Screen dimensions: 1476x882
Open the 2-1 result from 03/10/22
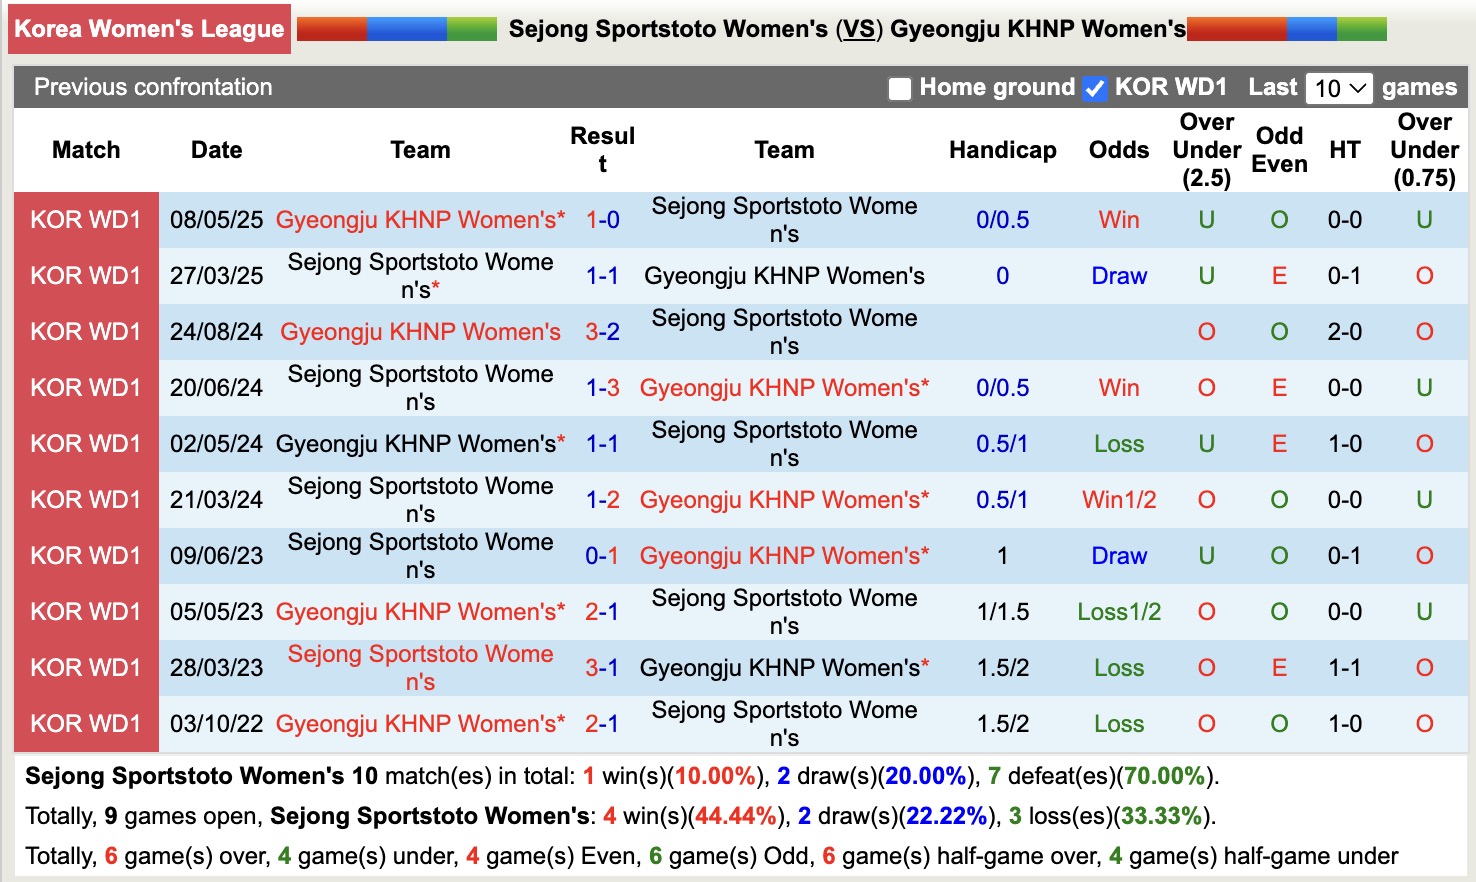coord(602,724)
